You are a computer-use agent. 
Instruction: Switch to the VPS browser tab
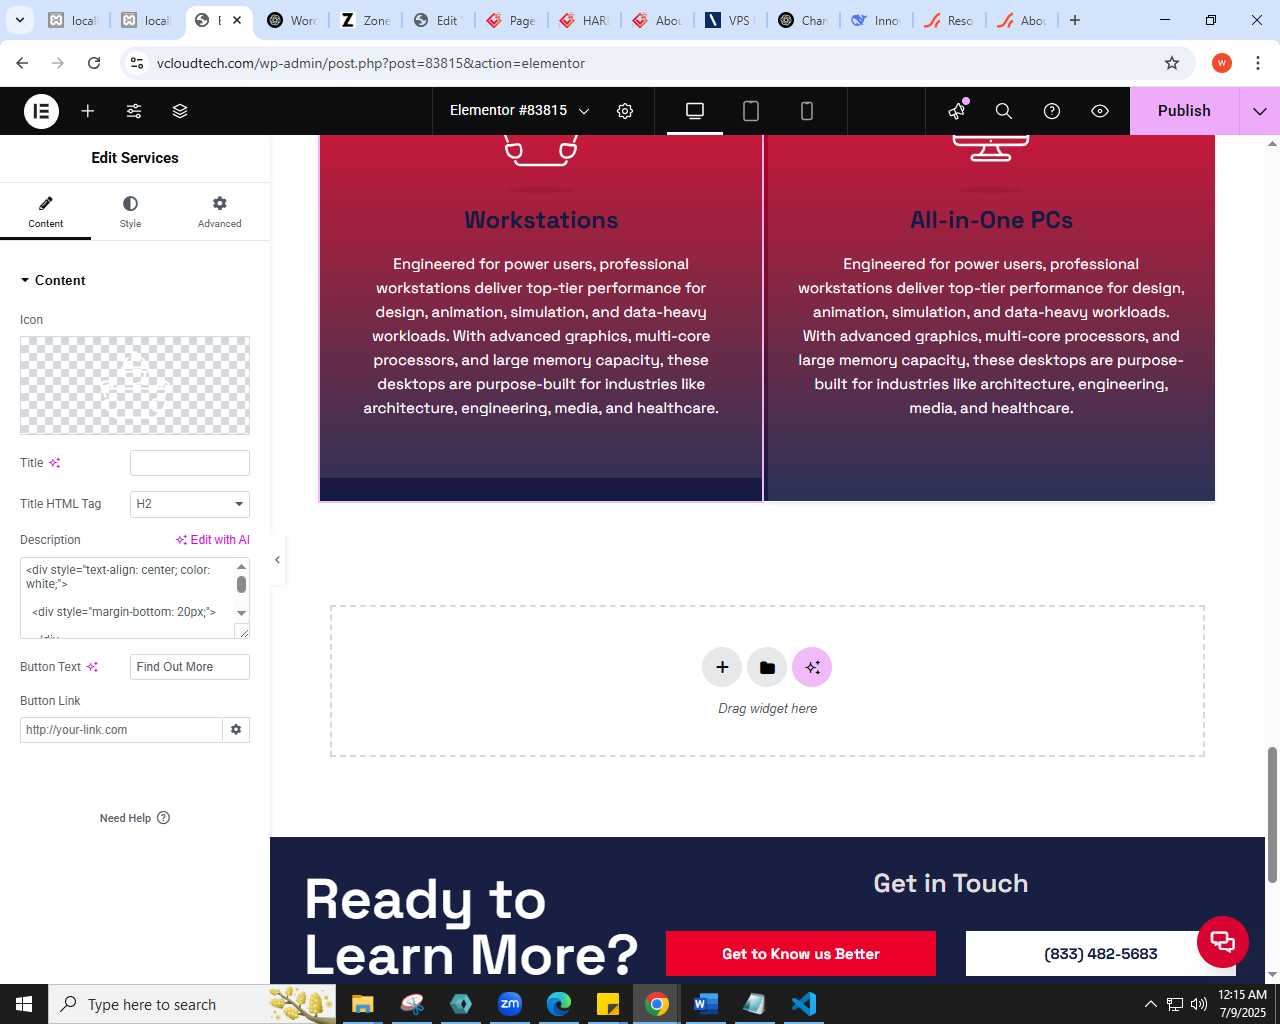point(729,20)
